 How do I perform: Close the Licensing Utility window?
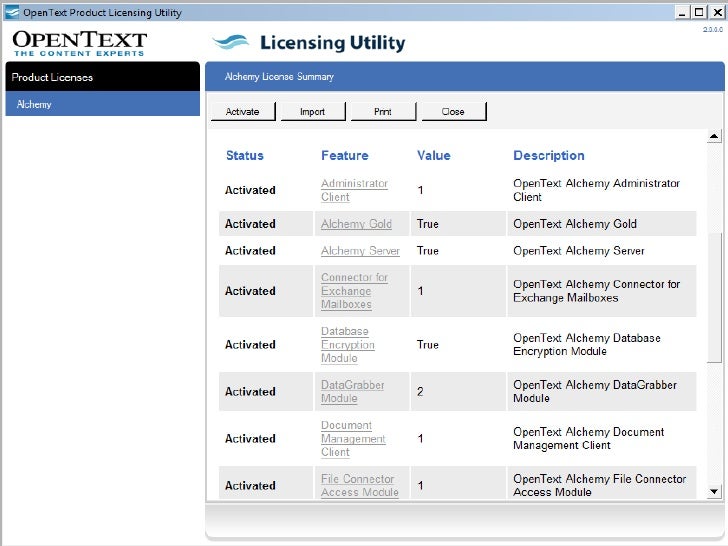pyautogui.click(x=717, y=13)
